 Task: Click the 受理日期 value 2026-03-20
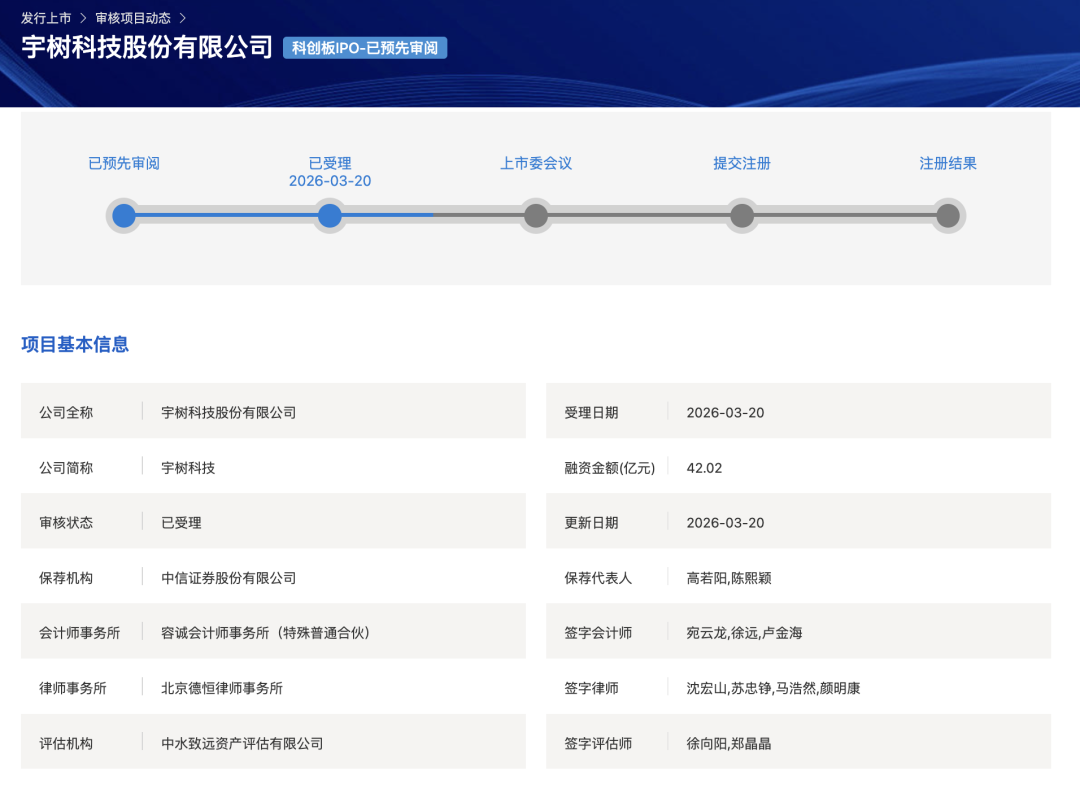click(x=723, y=412)
